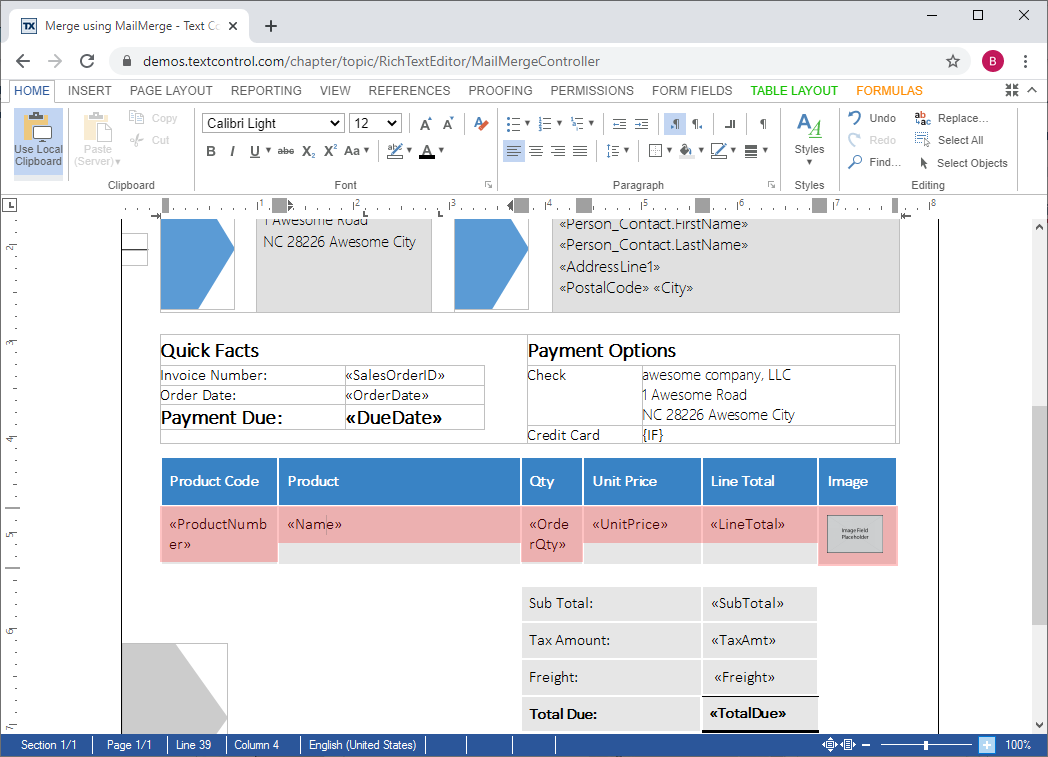This screenshot has width=1048, height=757.
Task: Open TABLE LAYOUT ribbon tab
Action: point(794,91)
